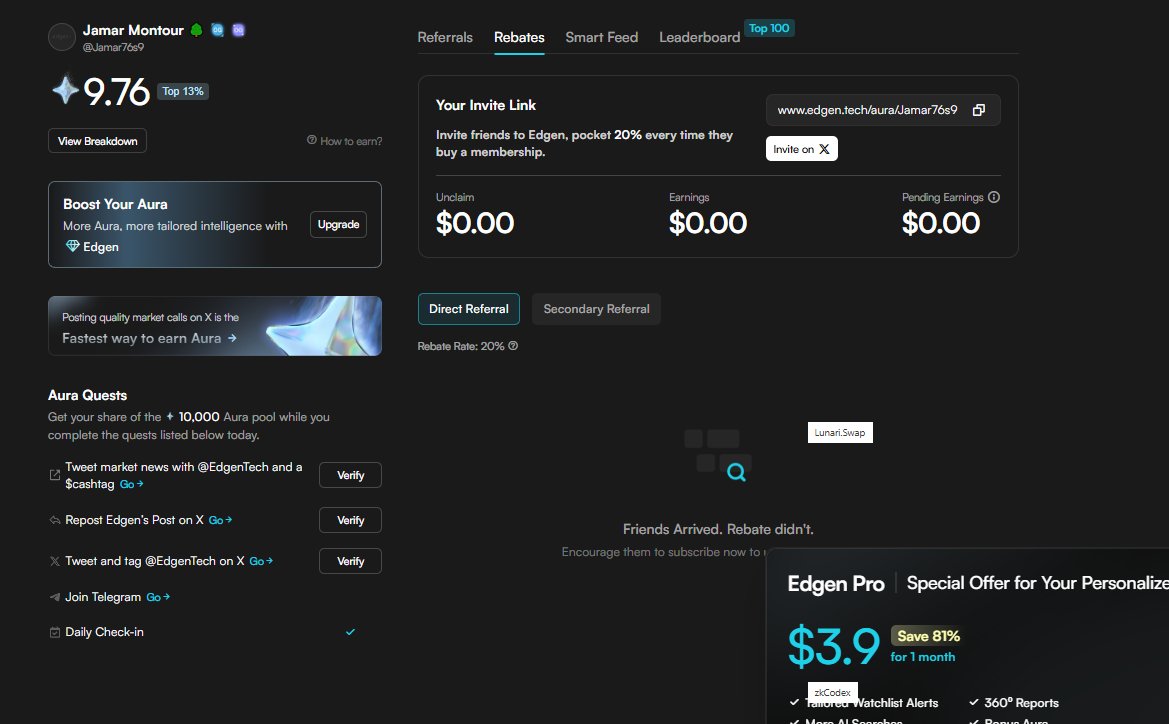1169x724 pixels.
Task: Switch to the Smart Feed tab
Action: (x=602, y=37)
